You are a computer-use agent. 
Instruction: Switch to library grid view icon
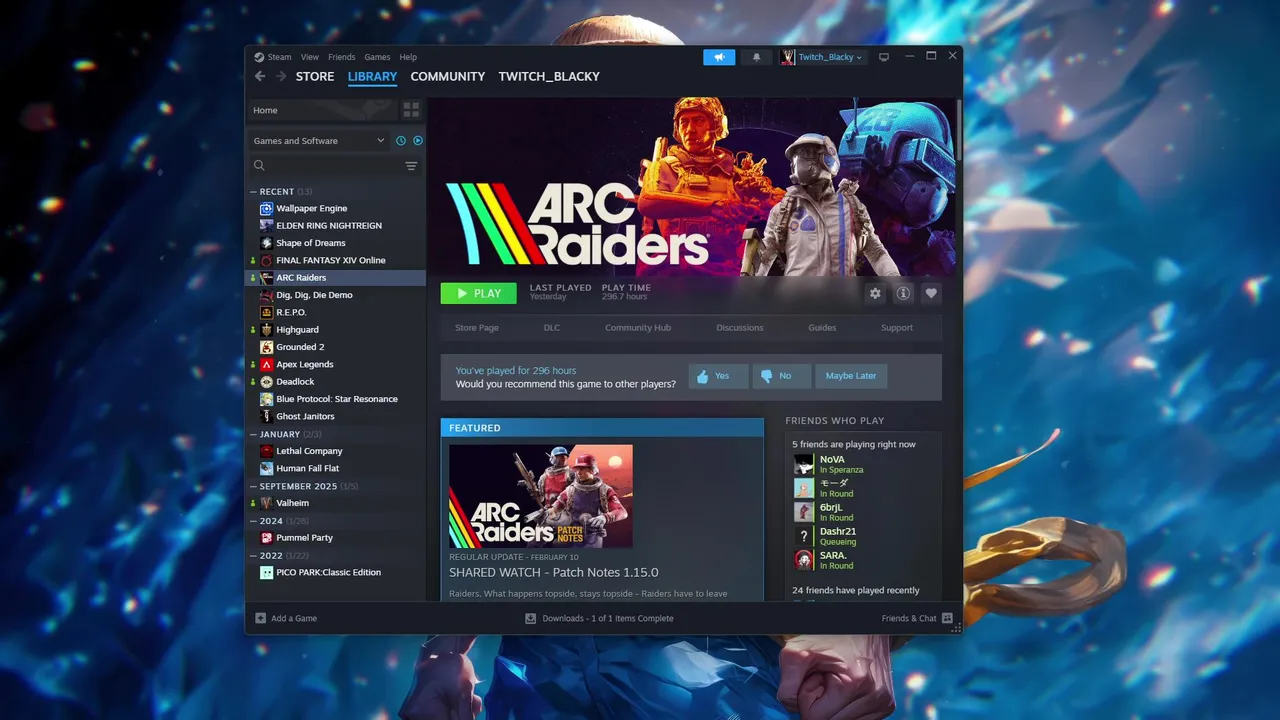click(x=411, y=110)
